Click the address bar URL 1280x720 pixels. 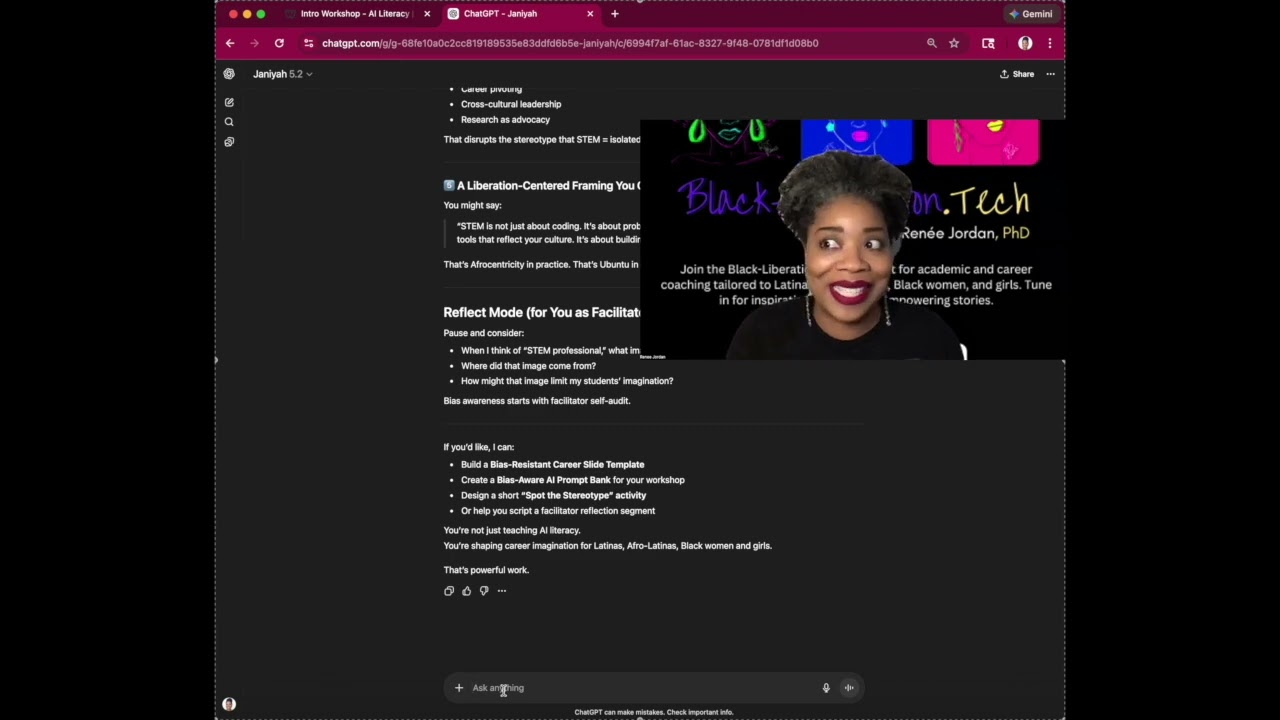tap(570, 43)
